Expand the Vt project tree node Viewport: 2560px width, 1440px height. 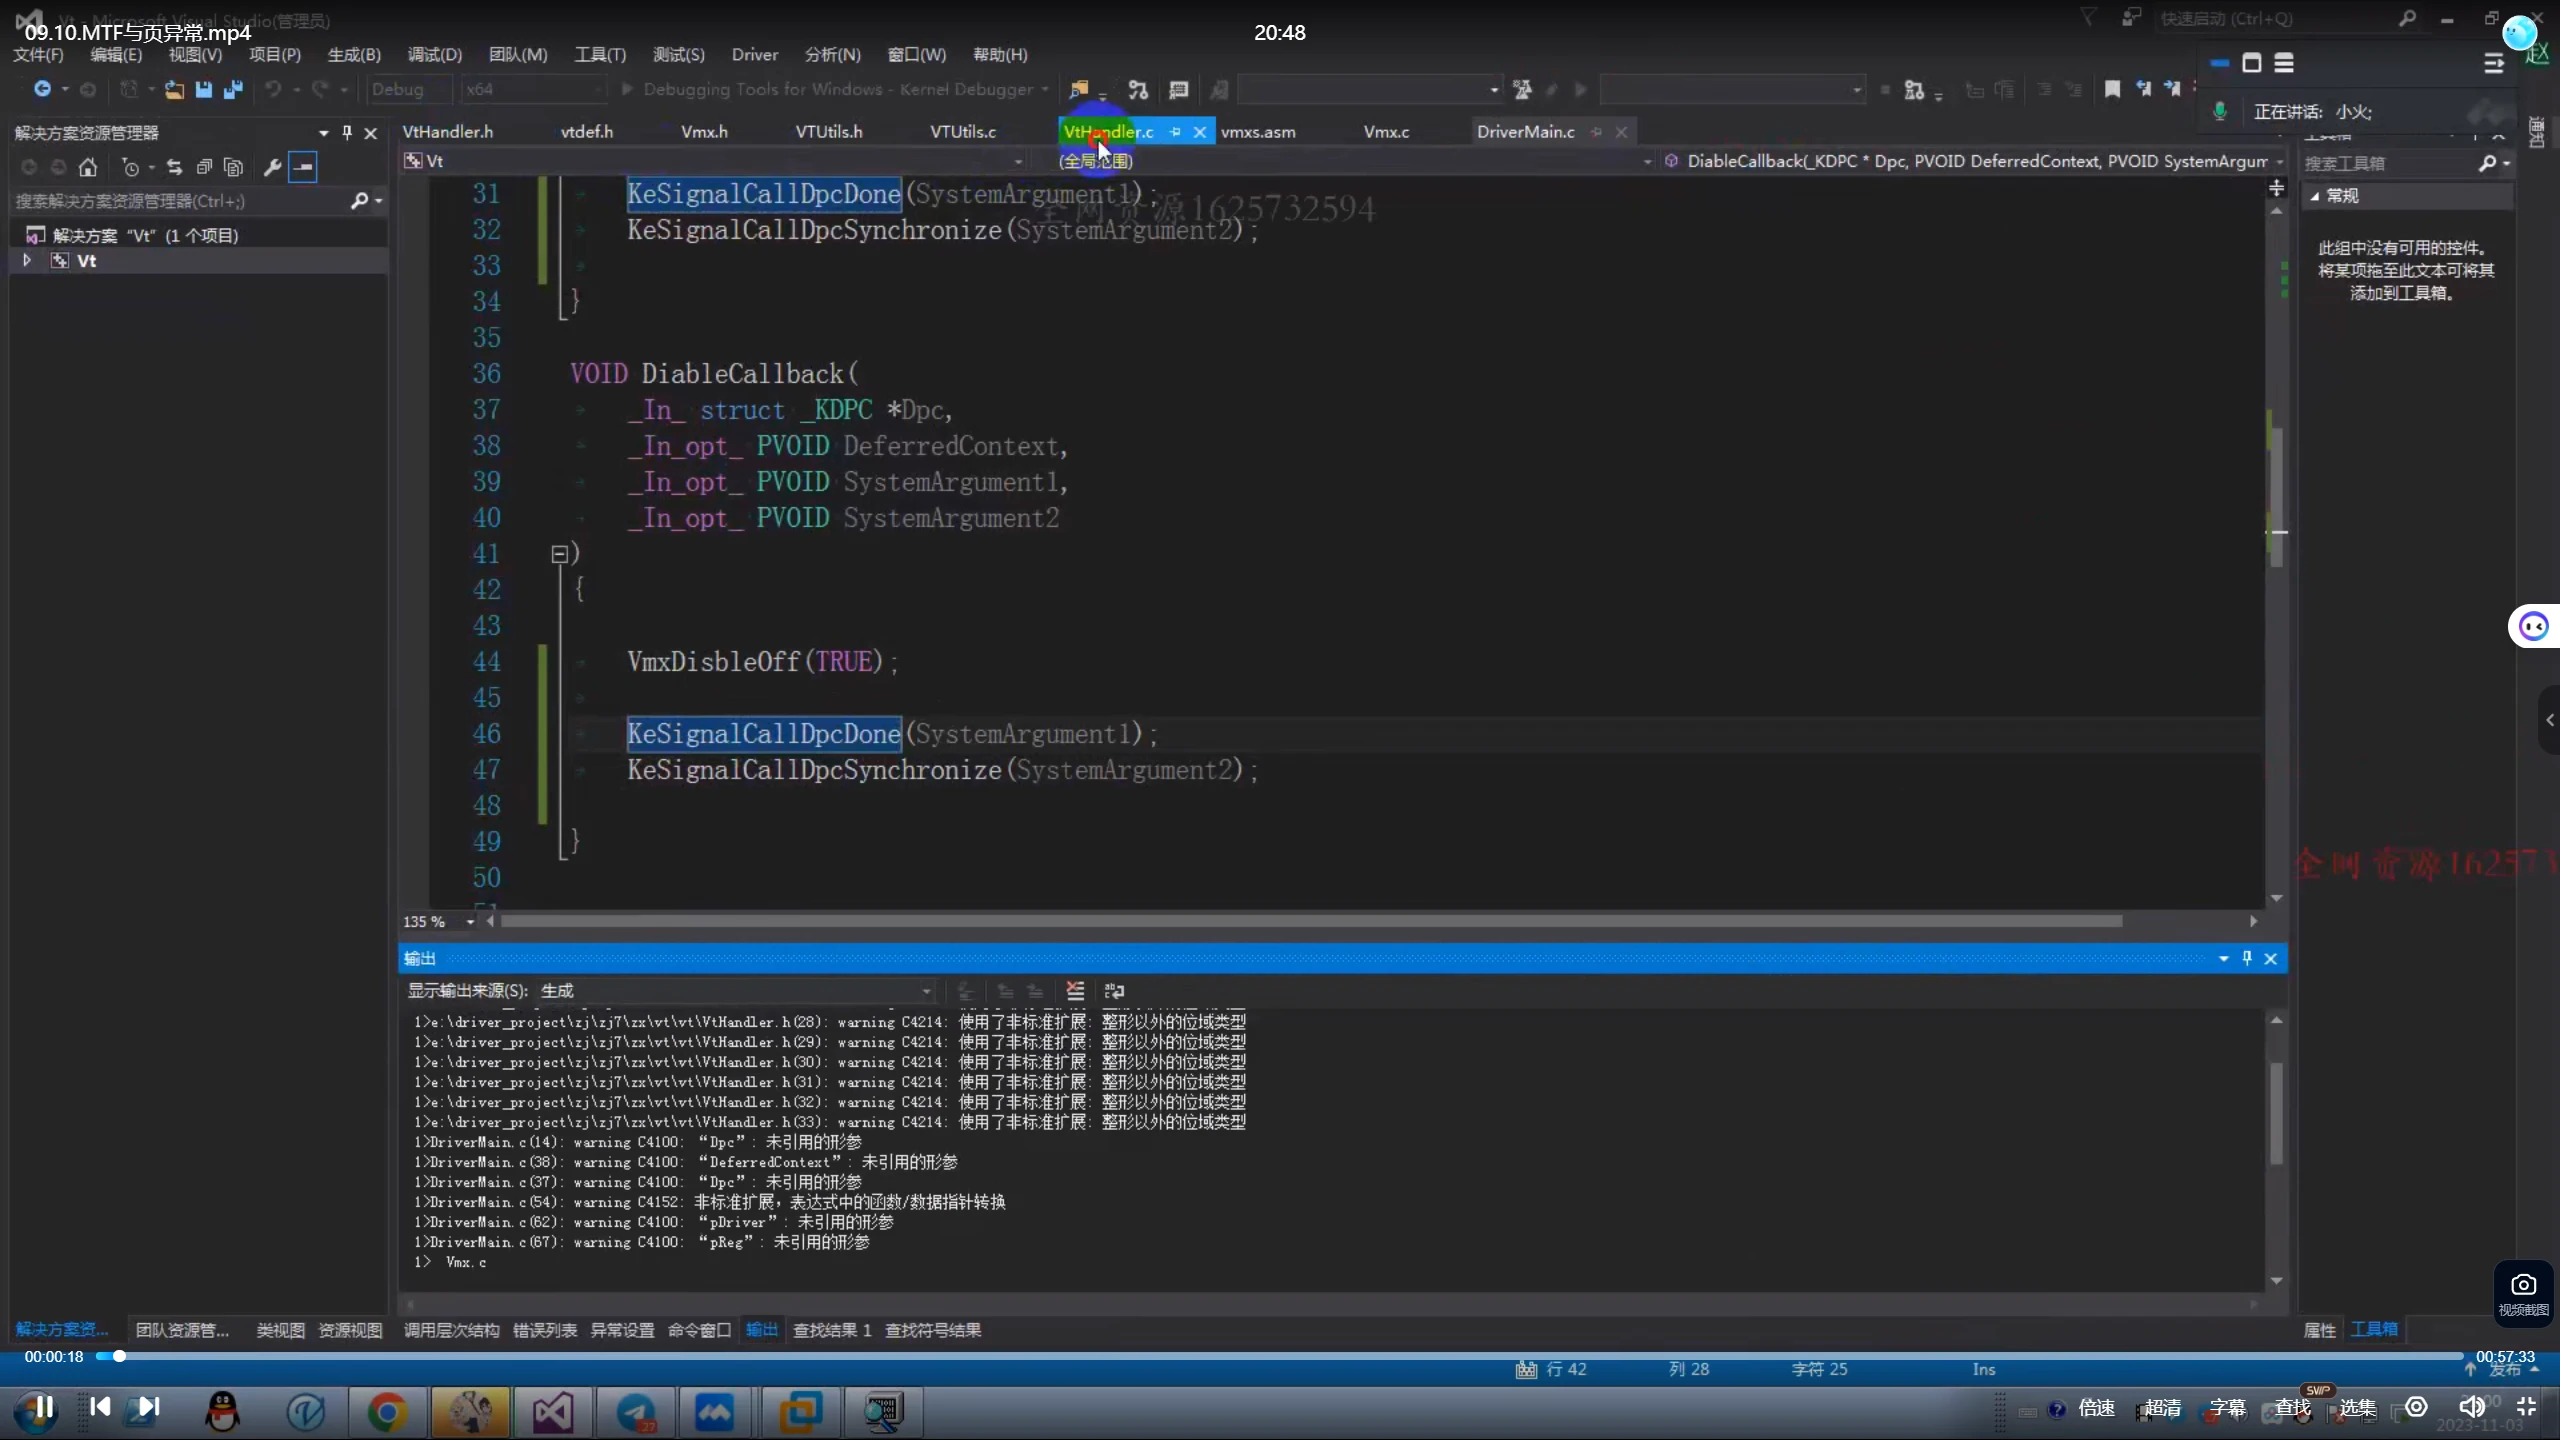point(27,260)
